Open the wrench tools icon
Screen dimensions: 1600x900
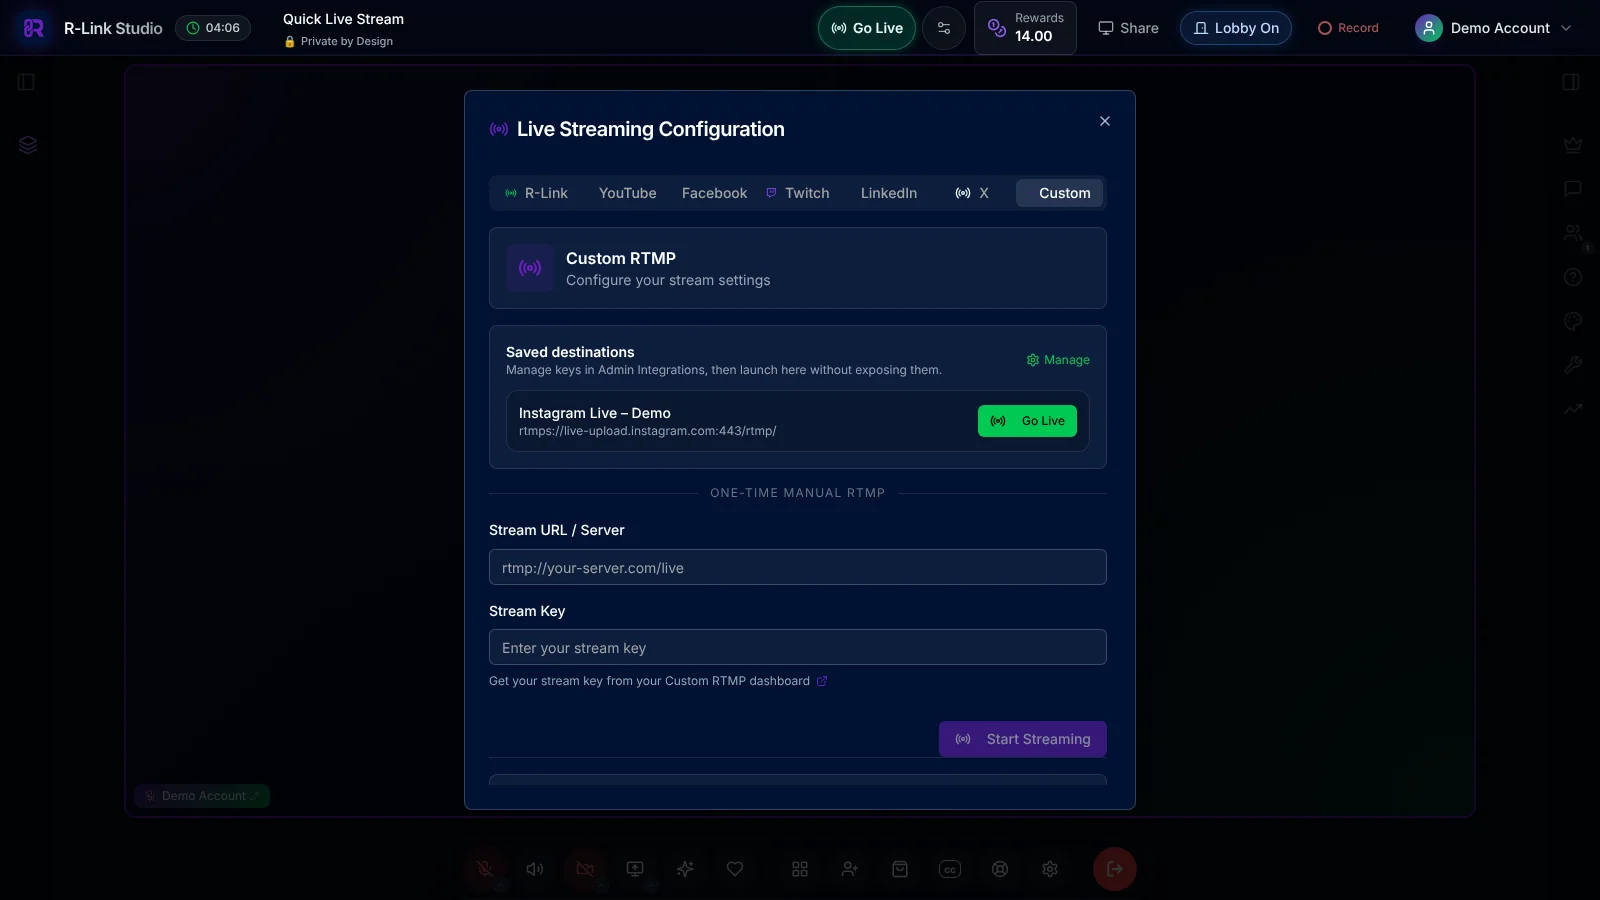[1573, 365]
